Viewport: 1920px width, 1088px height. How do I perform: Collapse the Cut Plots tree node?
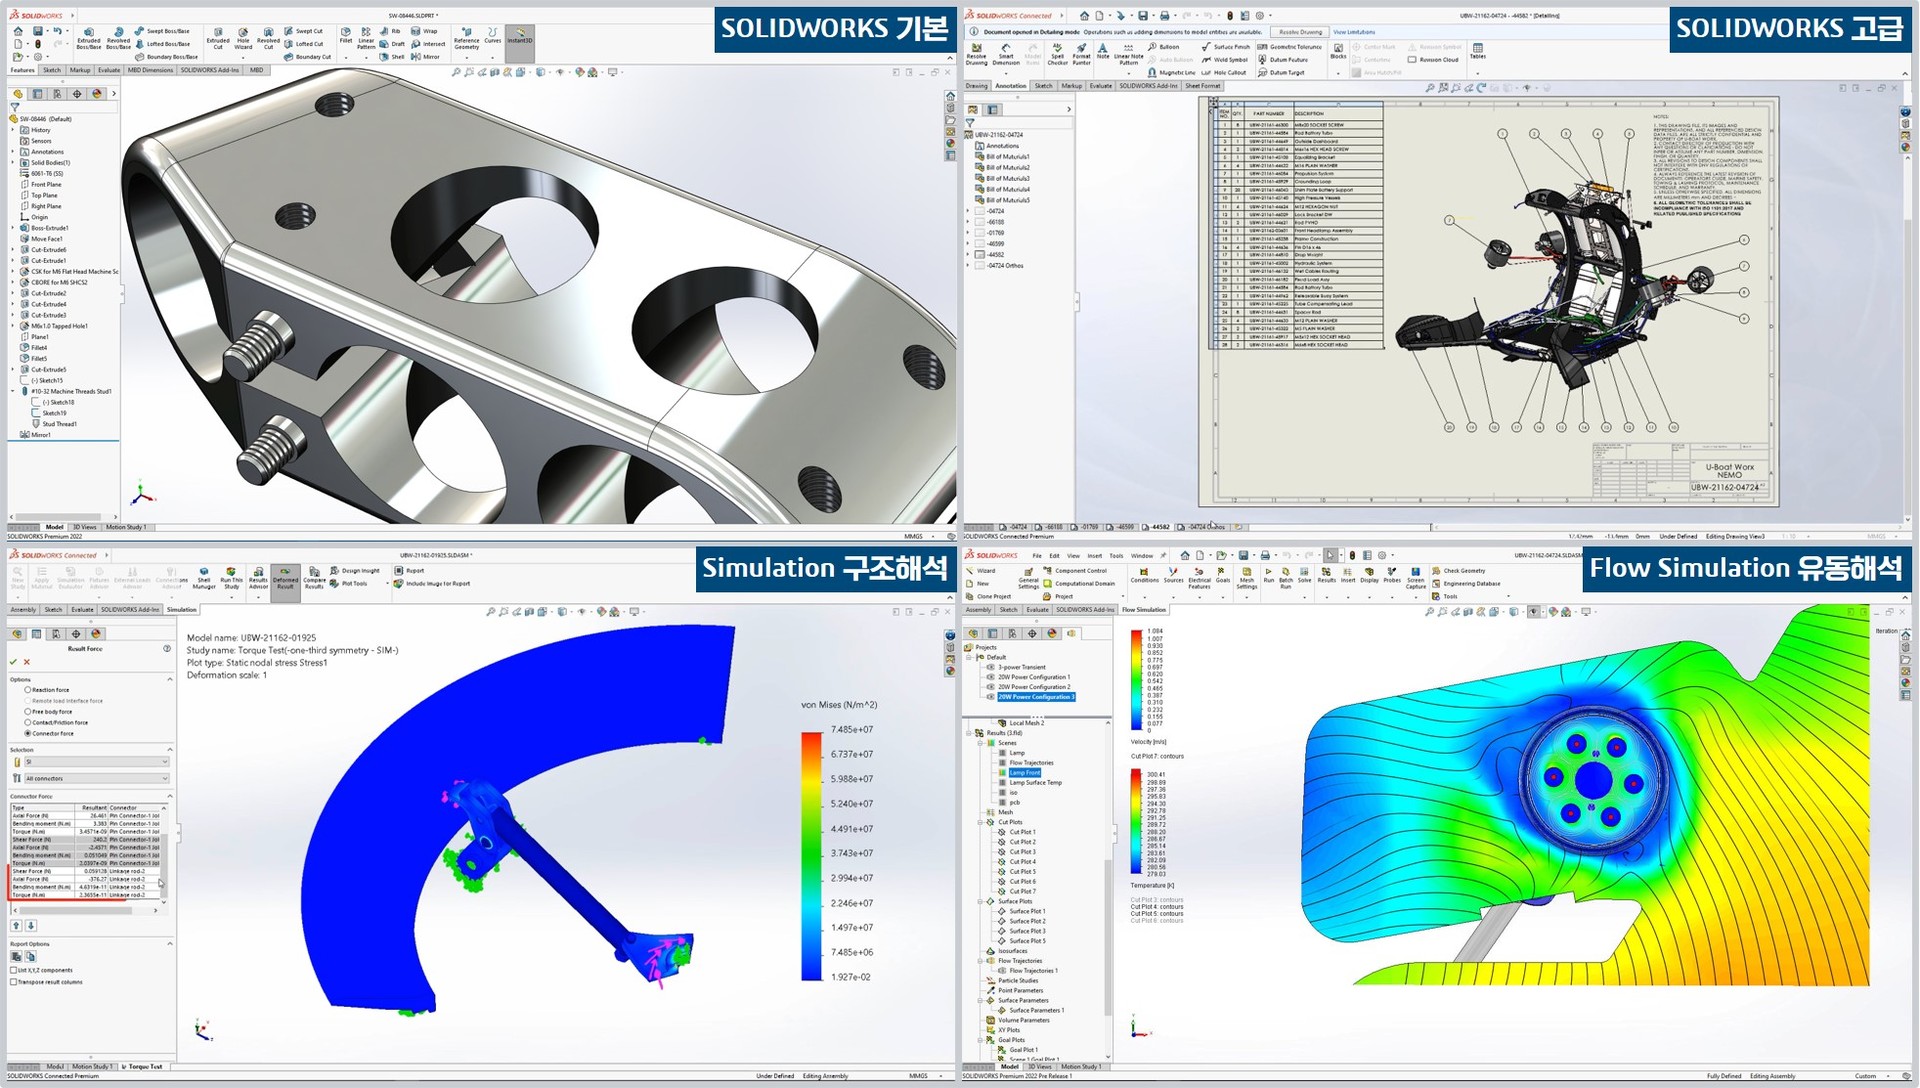click(x=980, y=822)
